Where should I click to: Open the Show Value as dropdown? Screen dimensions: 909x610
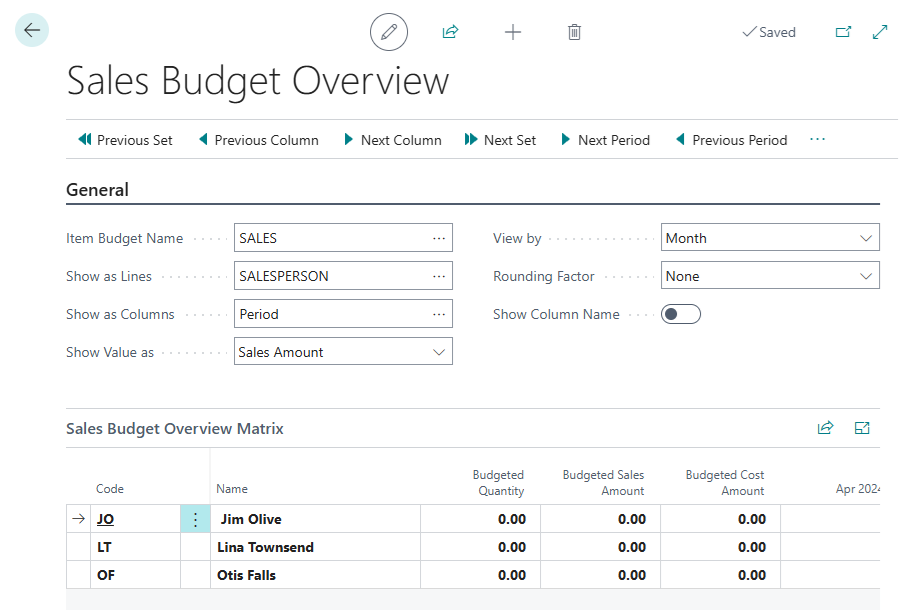343,352
